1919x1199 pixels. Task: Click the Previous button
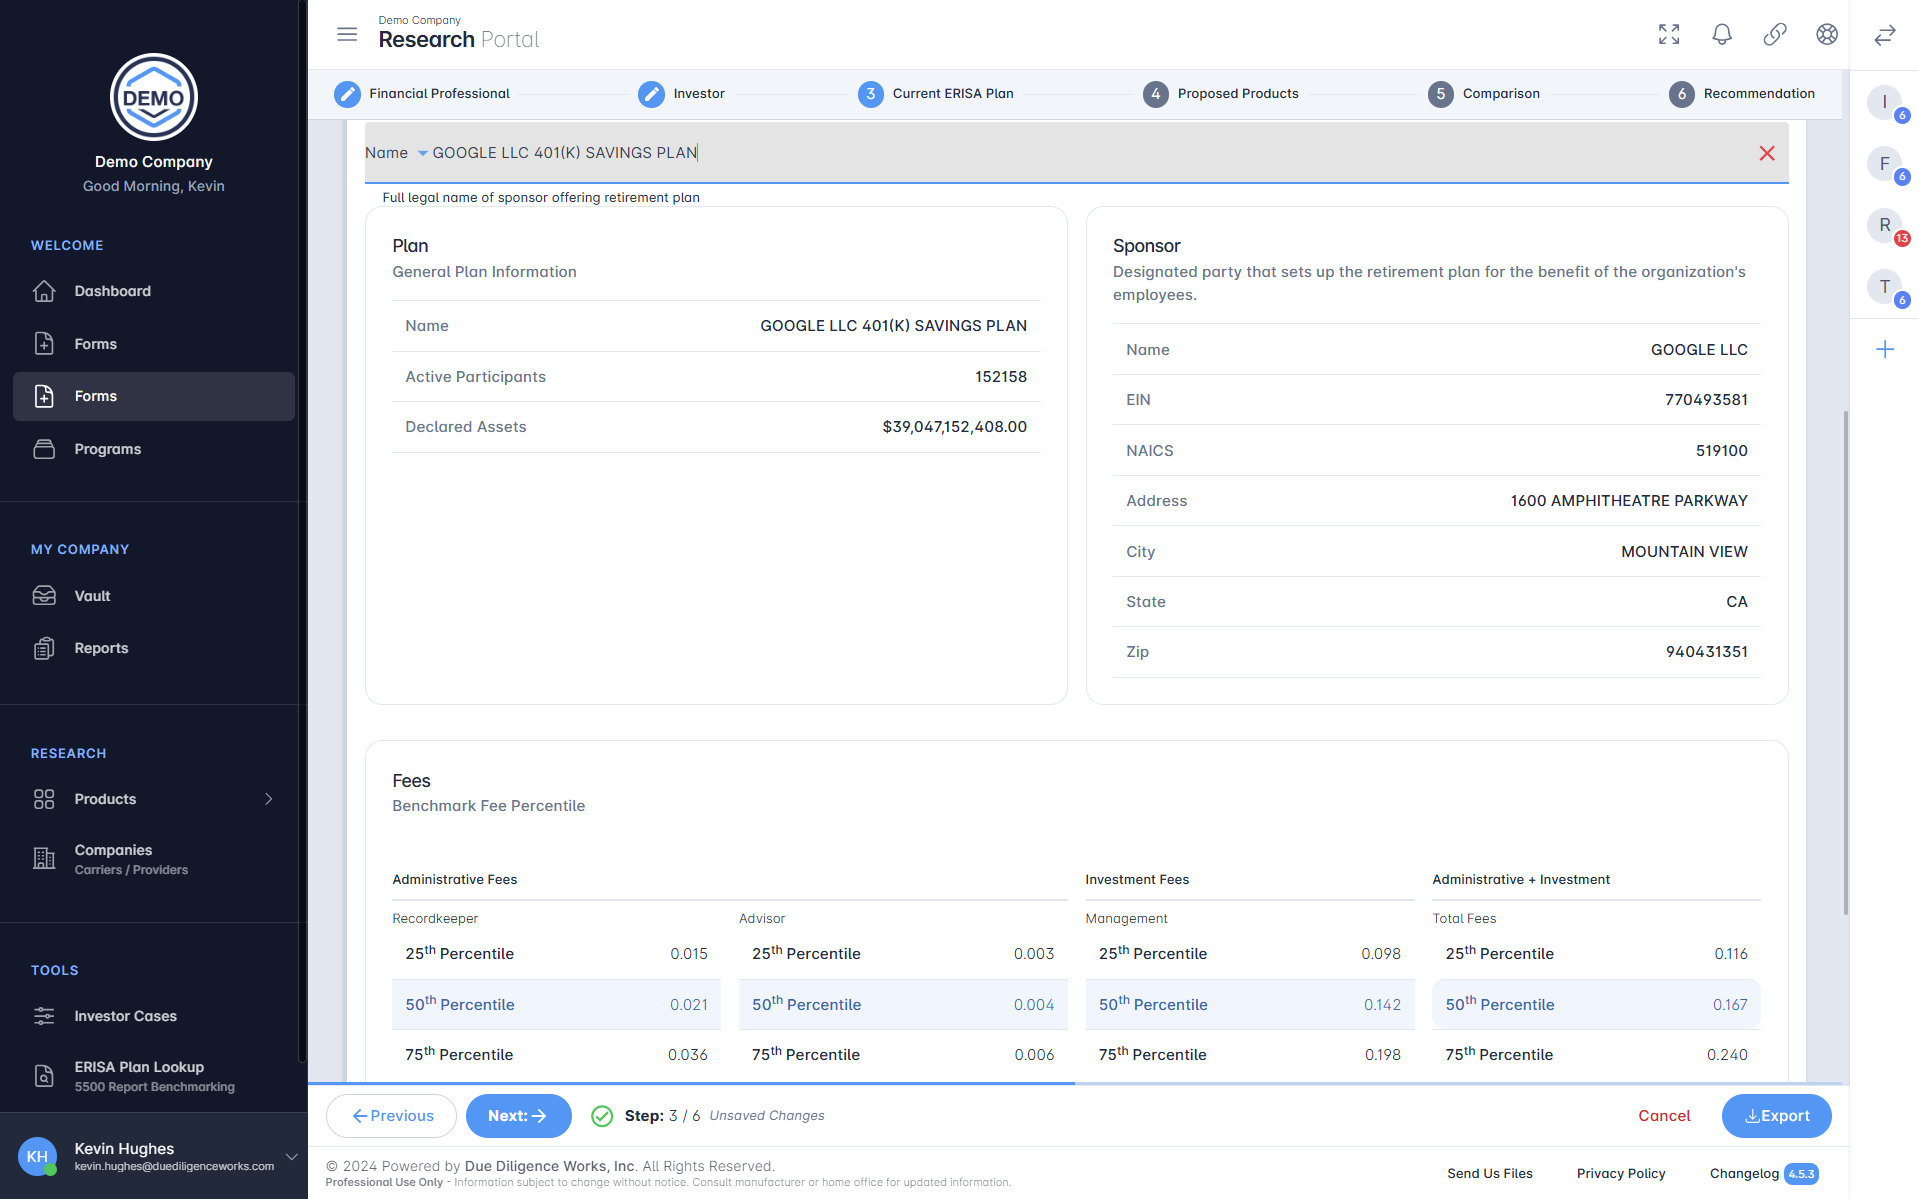click(392, 1116)
